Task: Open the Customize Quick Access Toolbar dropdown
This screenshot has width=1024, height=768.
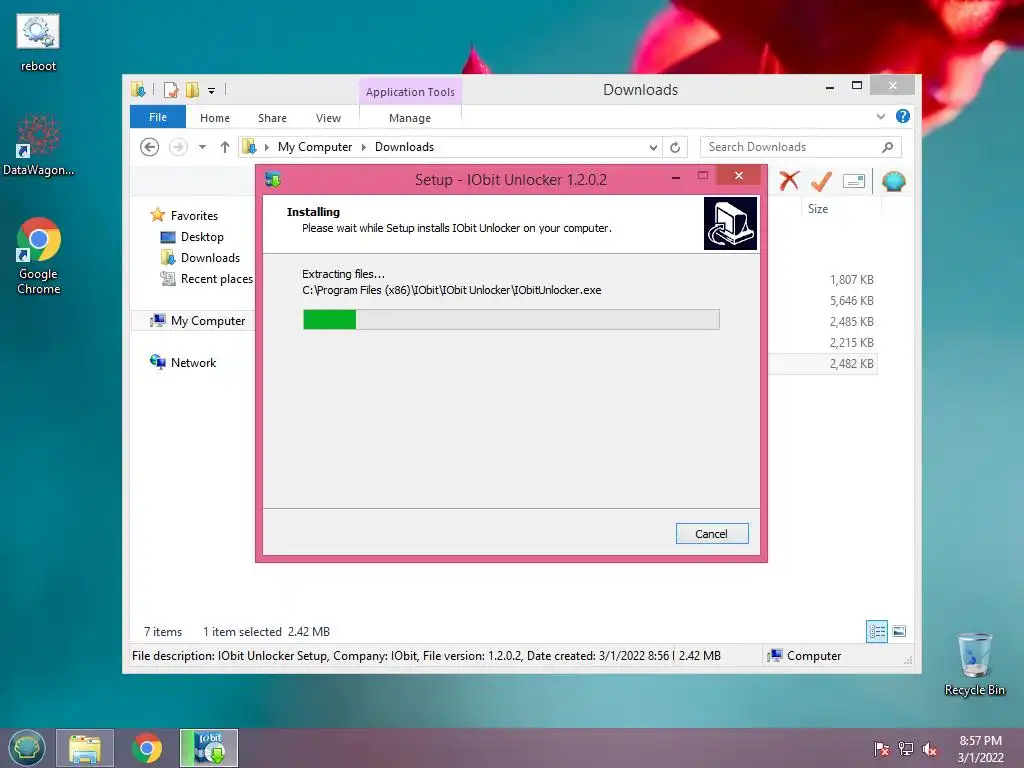Action: pos(212,90)
